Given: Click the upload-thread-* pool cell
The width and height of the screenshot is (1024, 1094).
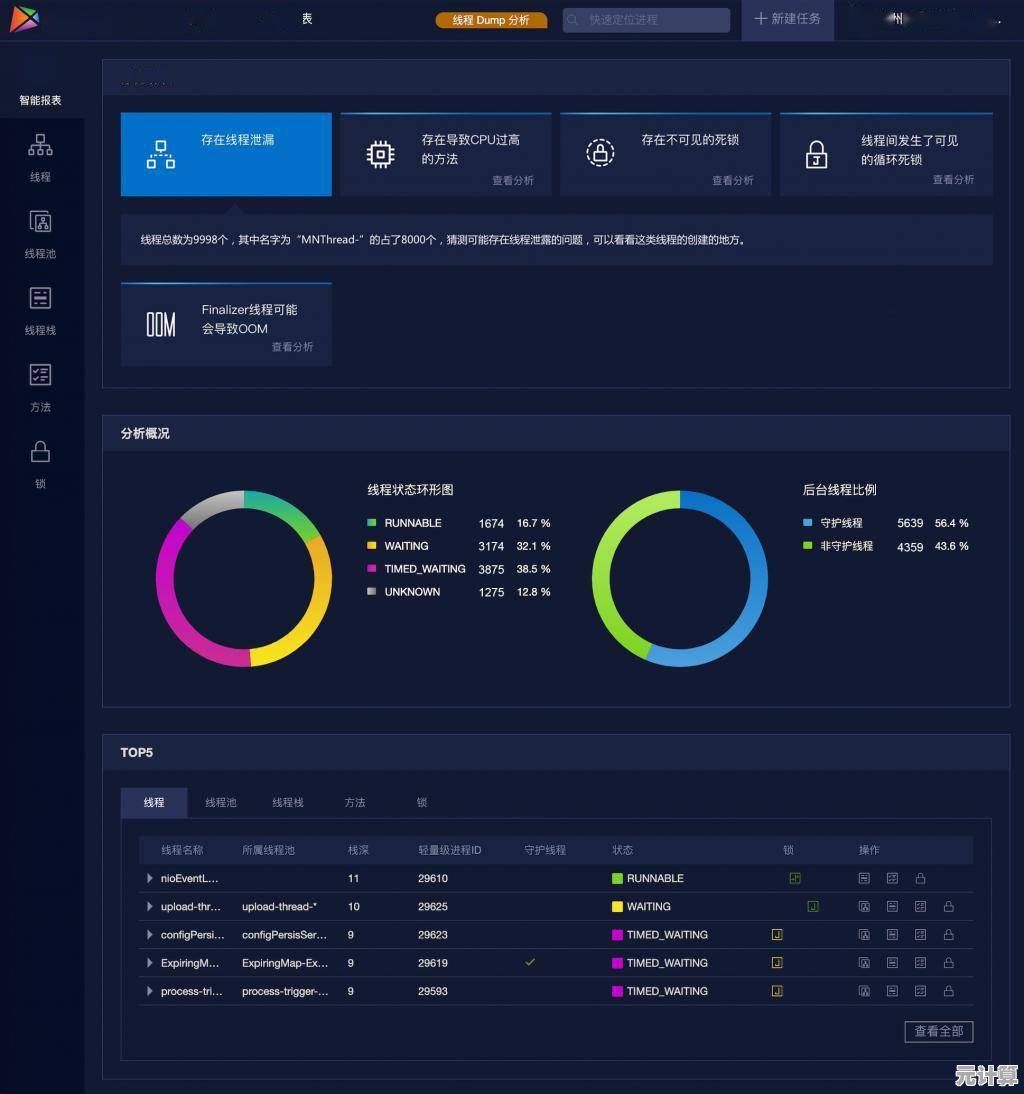Looking at the screenshot, I should tap(279, 906).
